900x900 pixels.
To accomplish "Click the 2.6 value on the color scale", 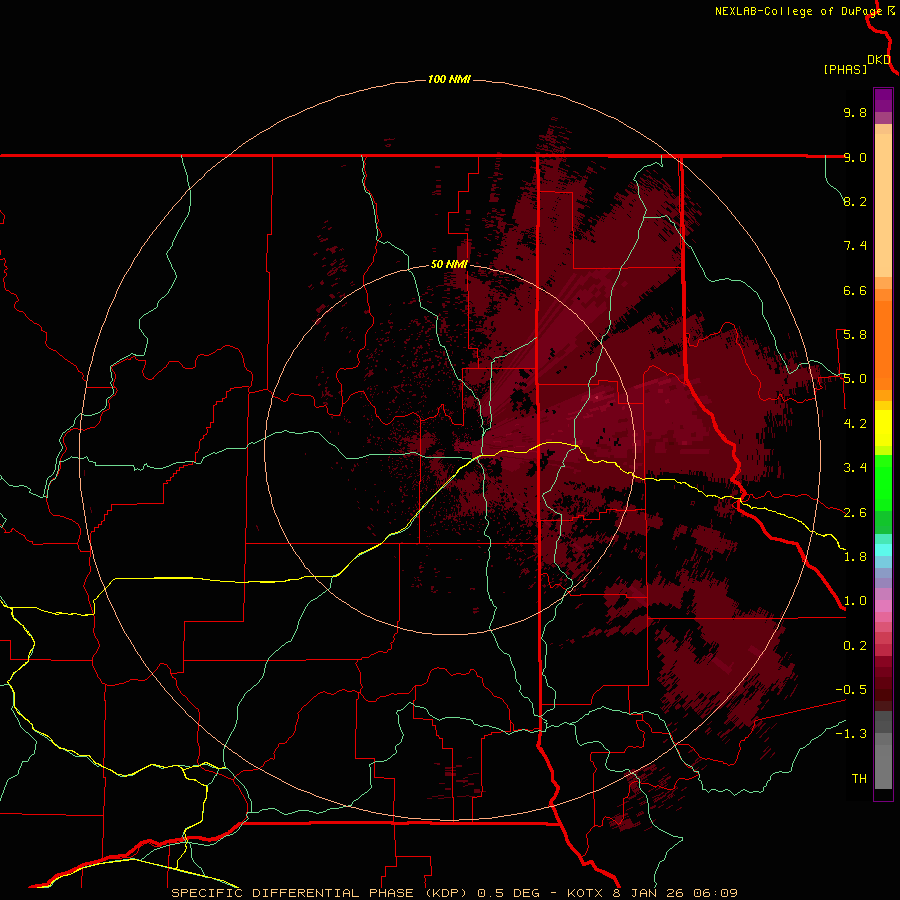I will pos(855,513).
